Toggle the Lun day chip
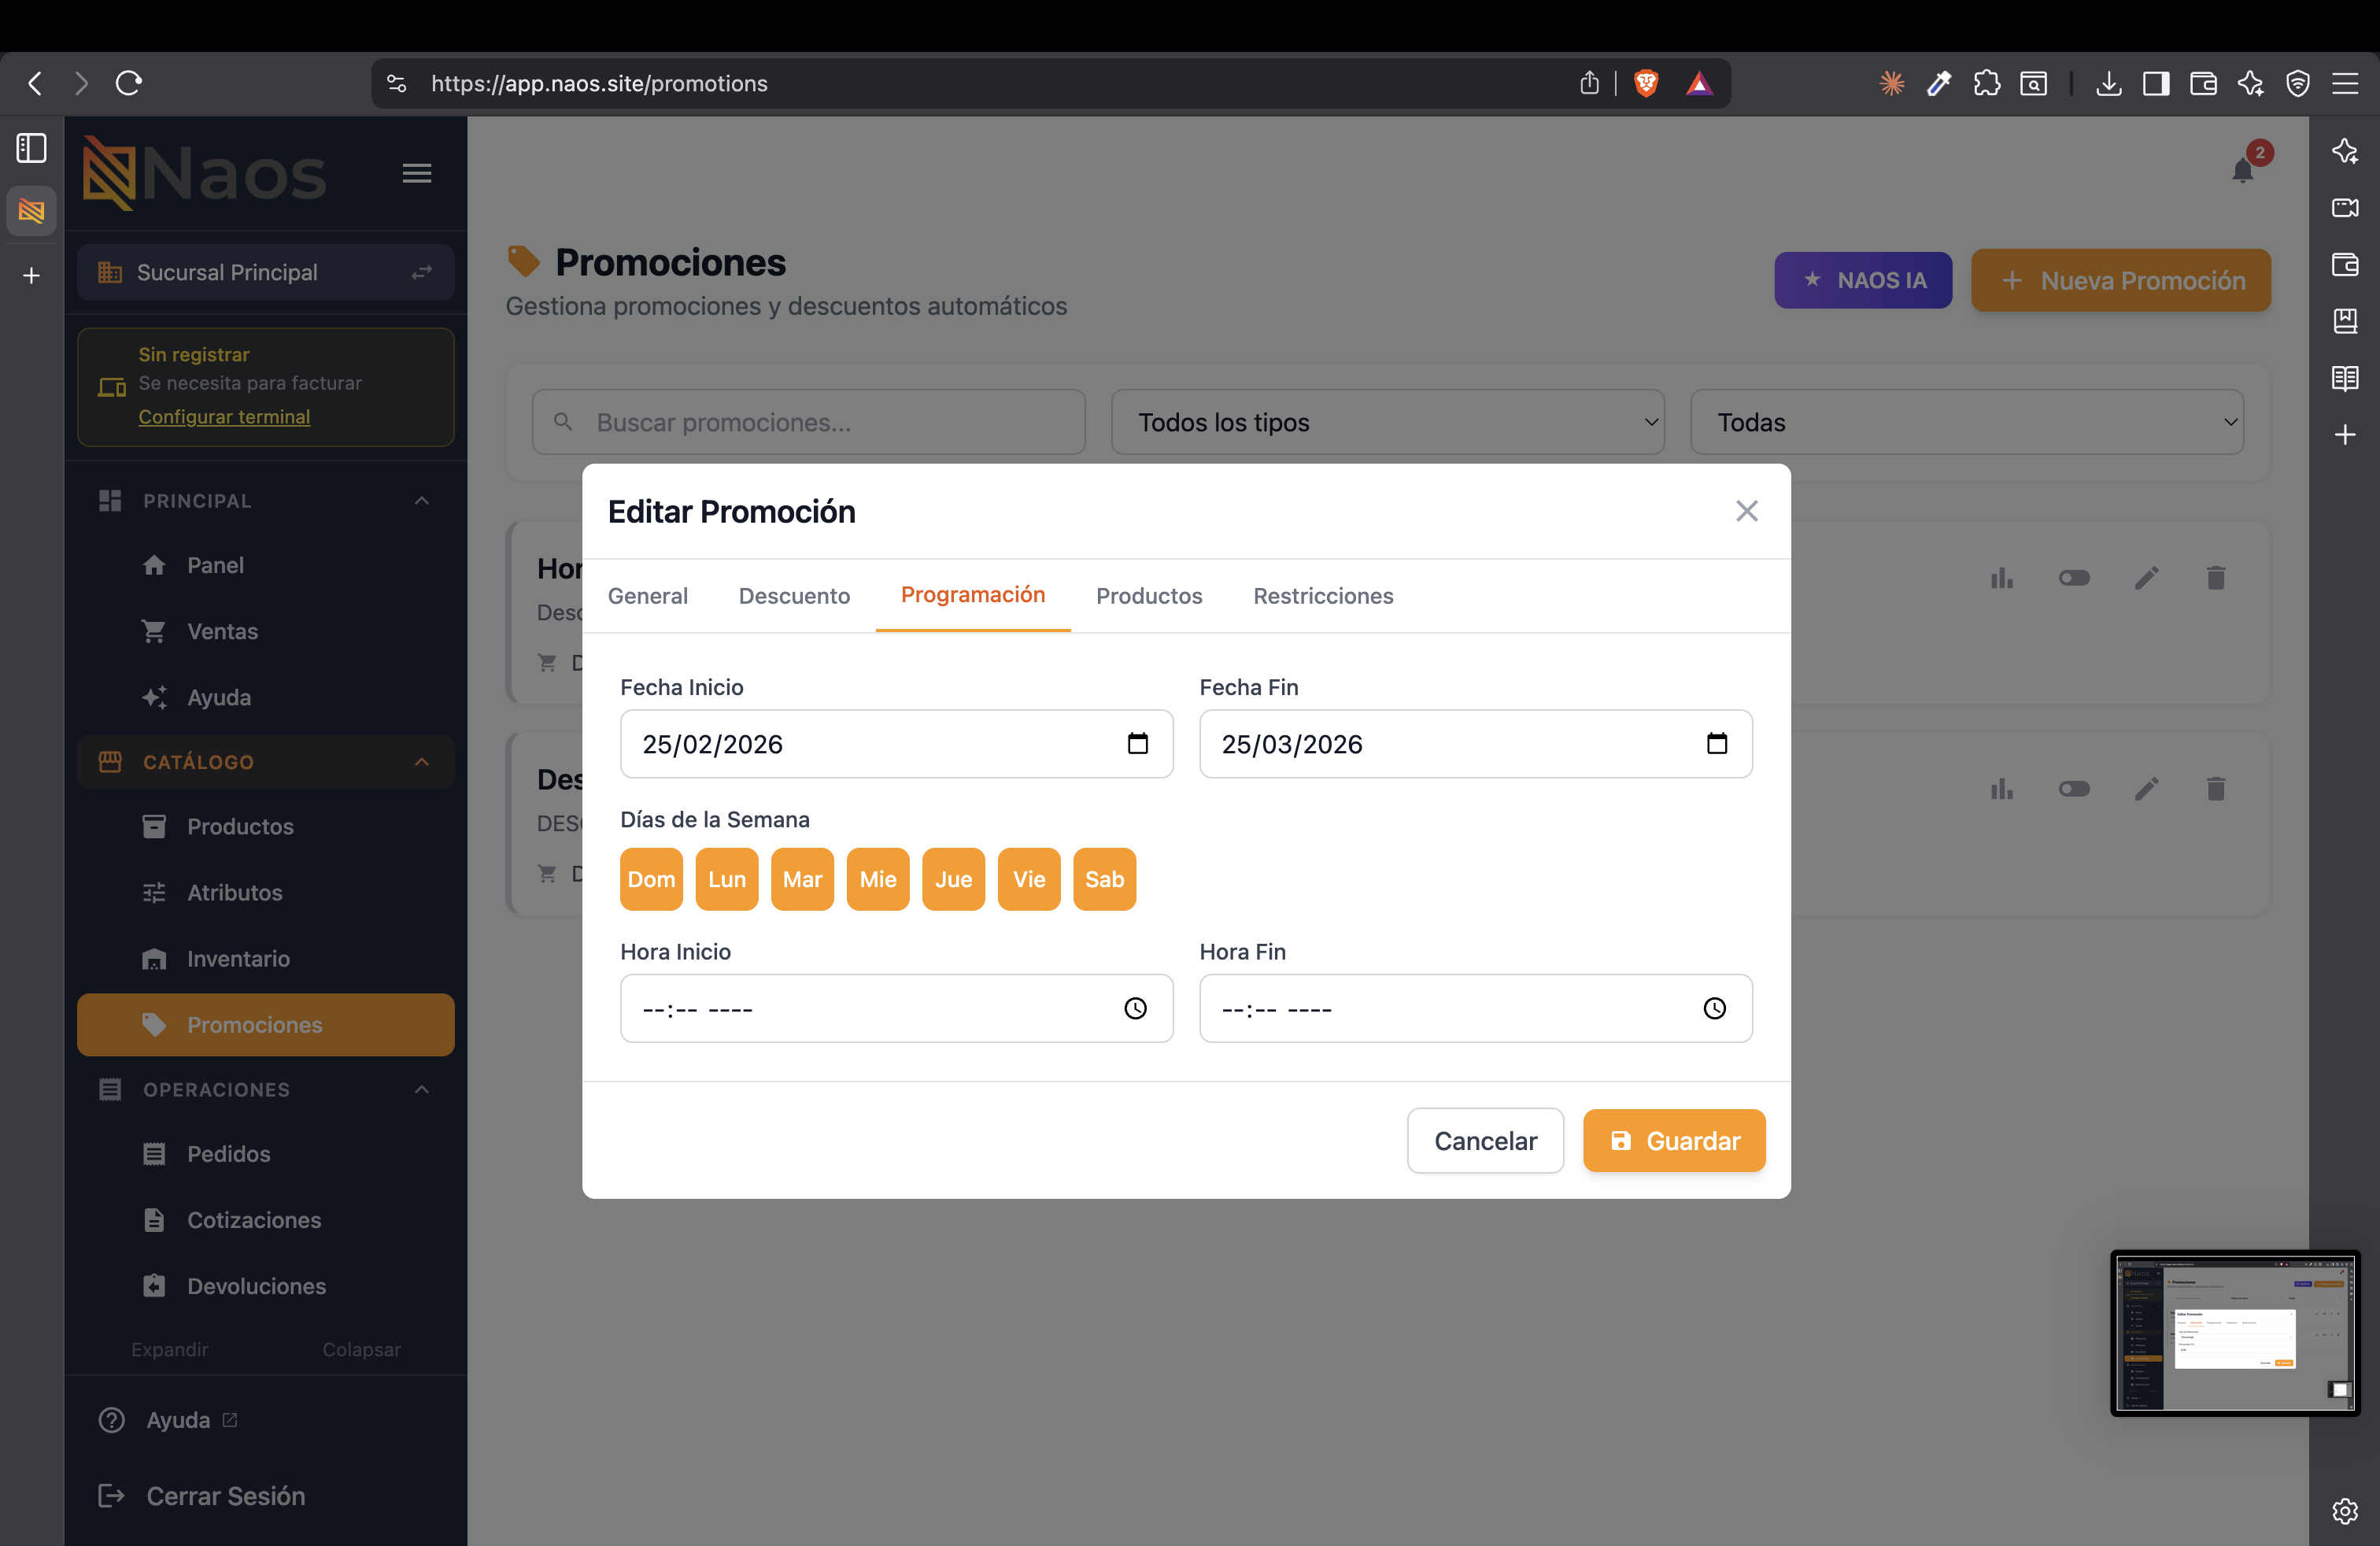 [x=727, y=879]
